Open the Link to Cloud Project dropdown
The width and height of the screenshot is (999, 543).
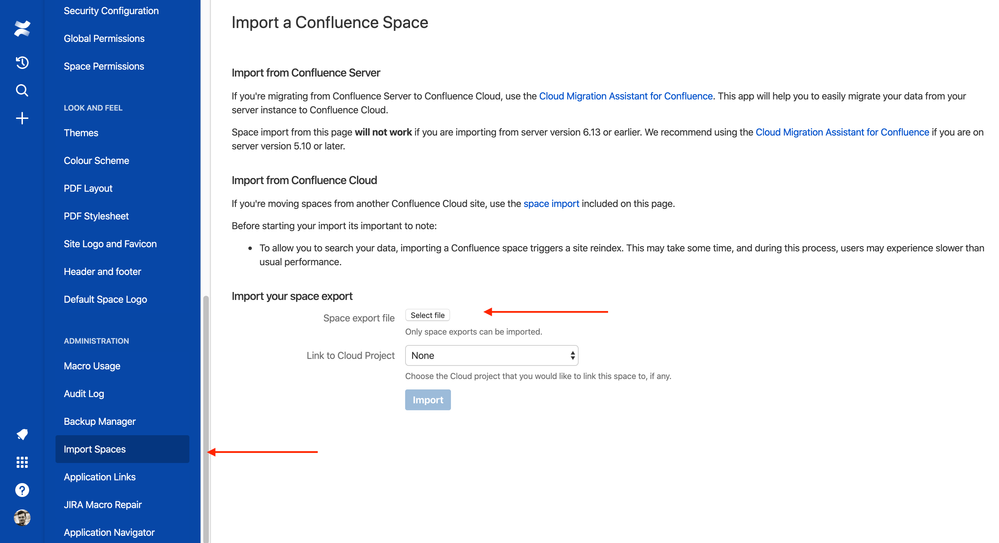tap(492, 356)
